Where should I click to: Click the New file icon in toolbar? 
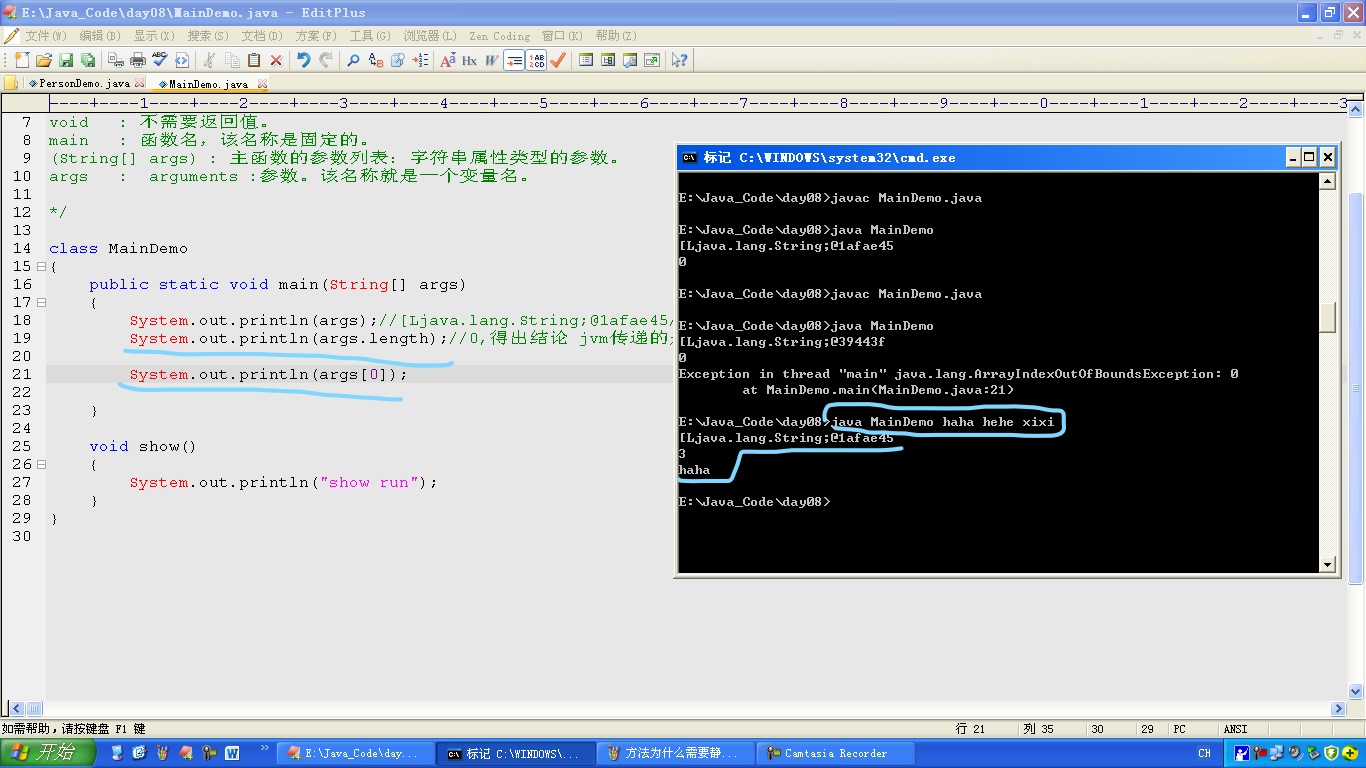(22, 60)
